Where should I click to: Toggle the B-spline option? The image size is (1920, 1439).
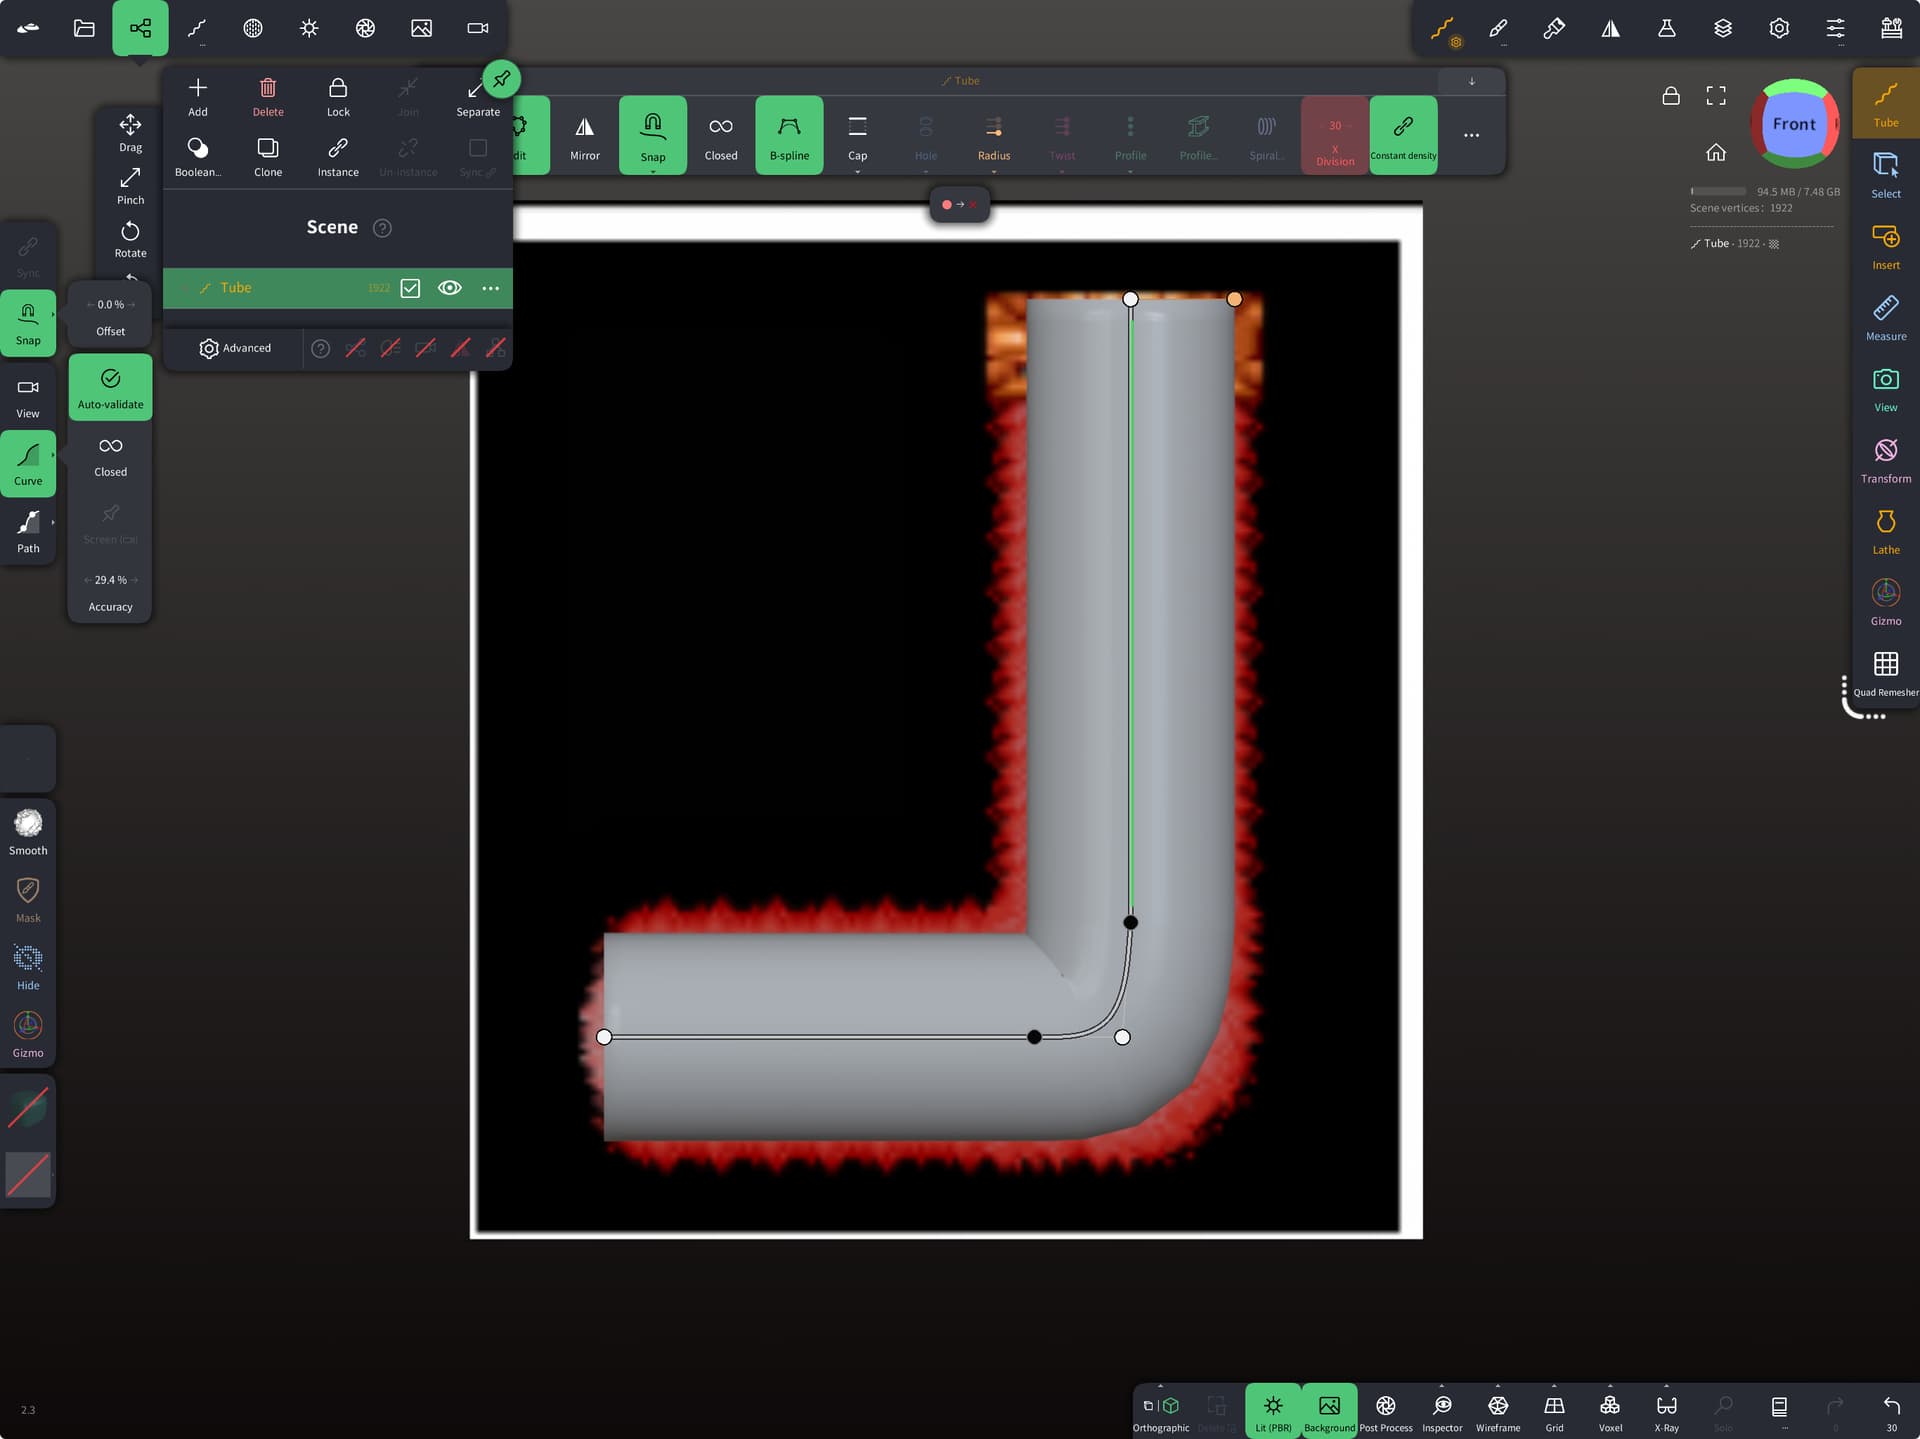[x=789, y=136]
